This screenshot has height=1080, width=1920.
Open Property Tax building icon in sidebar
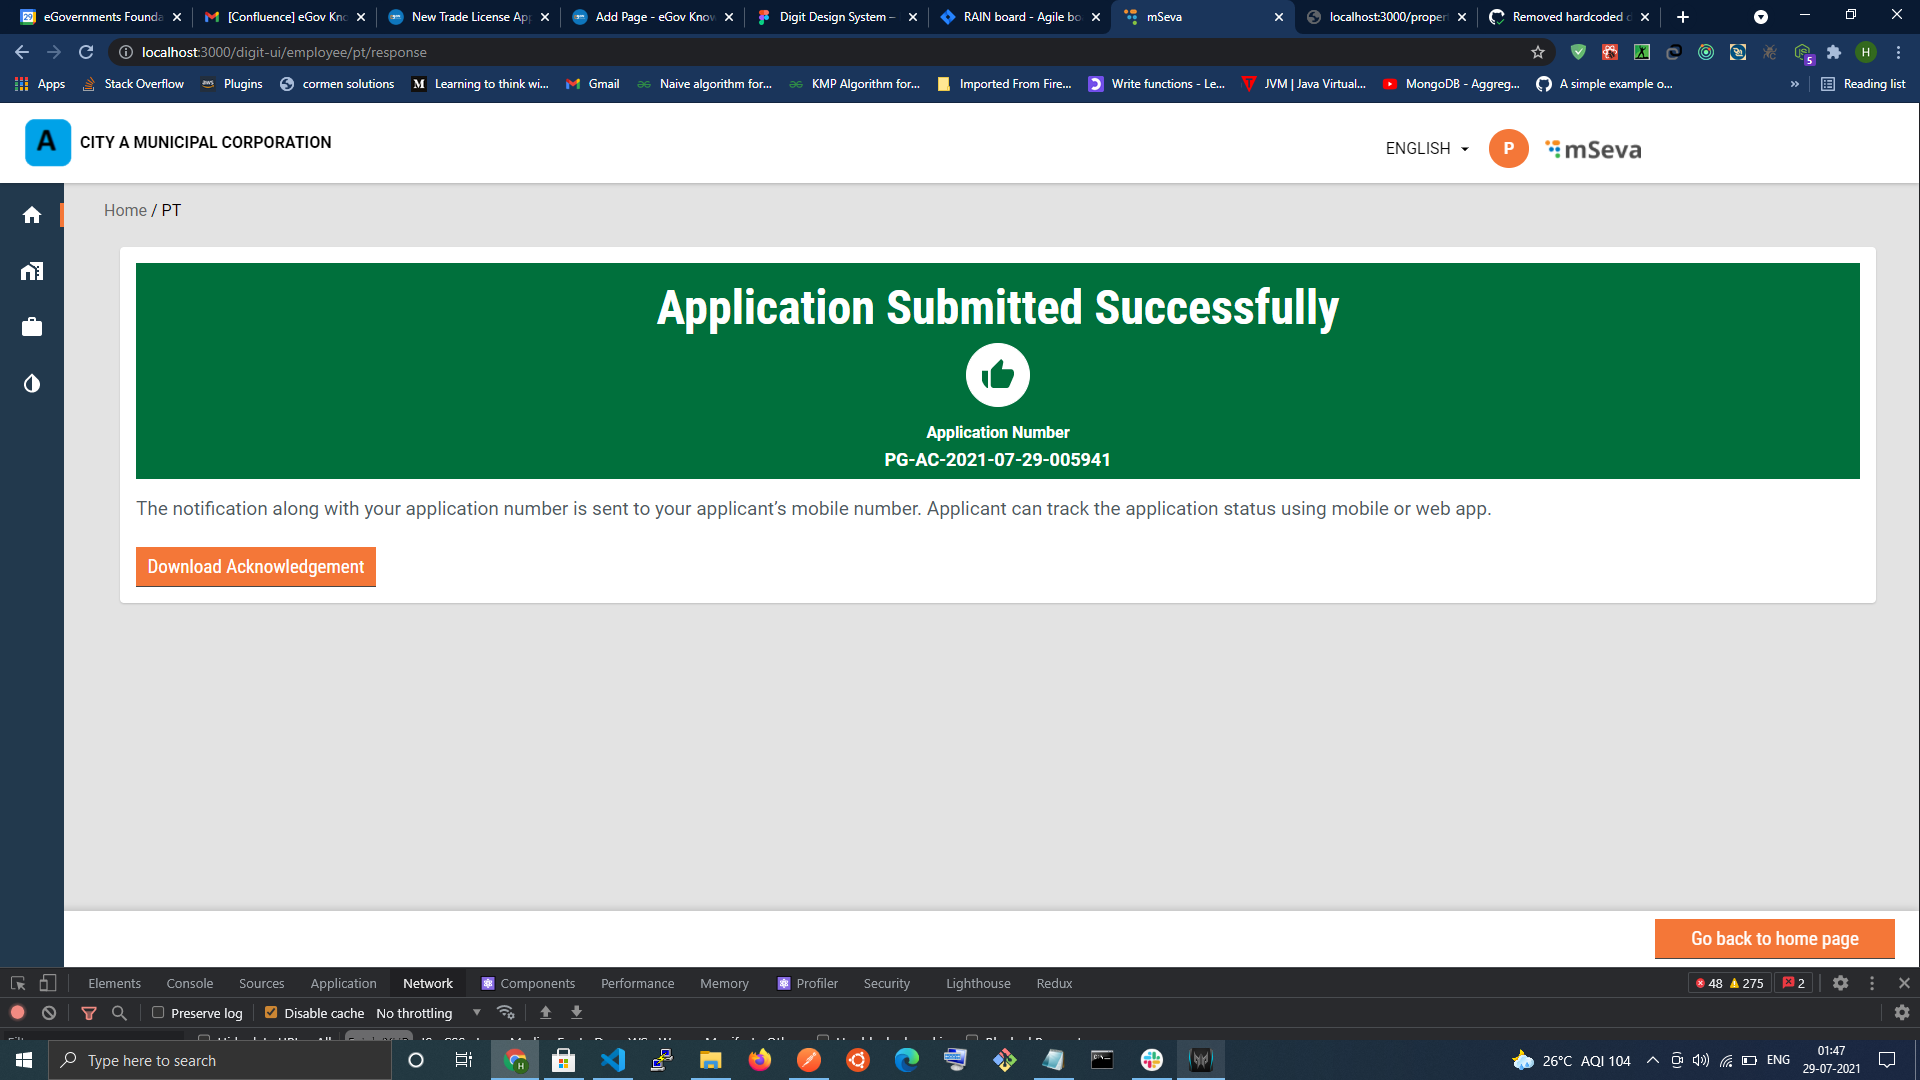pyautogui.click(x=32, y=271)
